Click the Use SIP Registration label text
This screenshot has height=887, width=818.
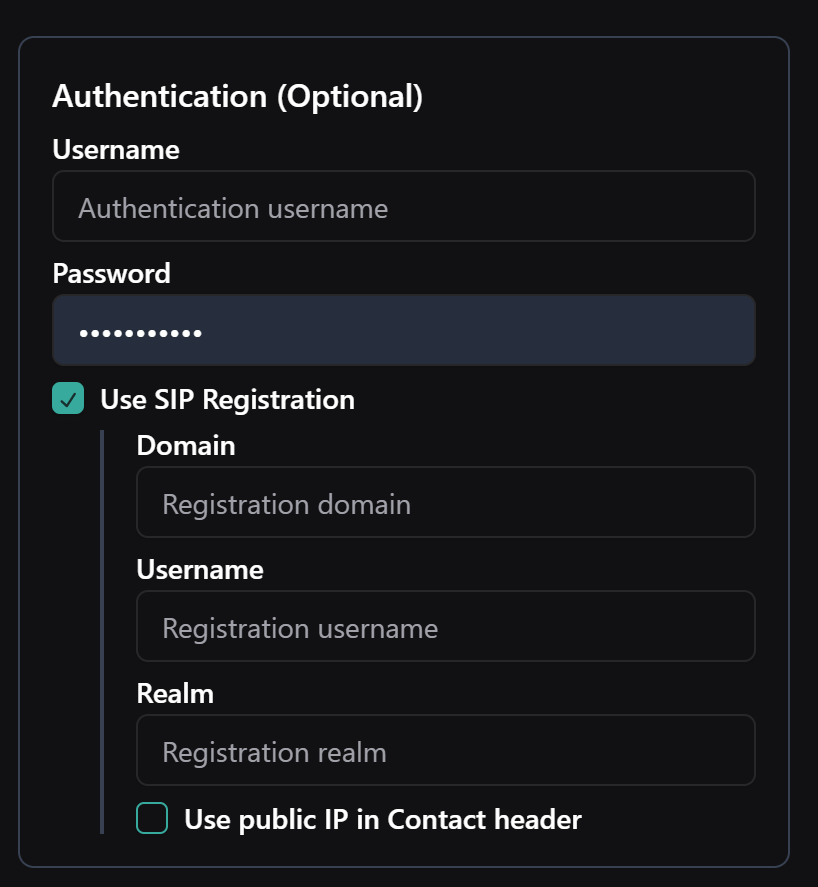coord(227,400)
